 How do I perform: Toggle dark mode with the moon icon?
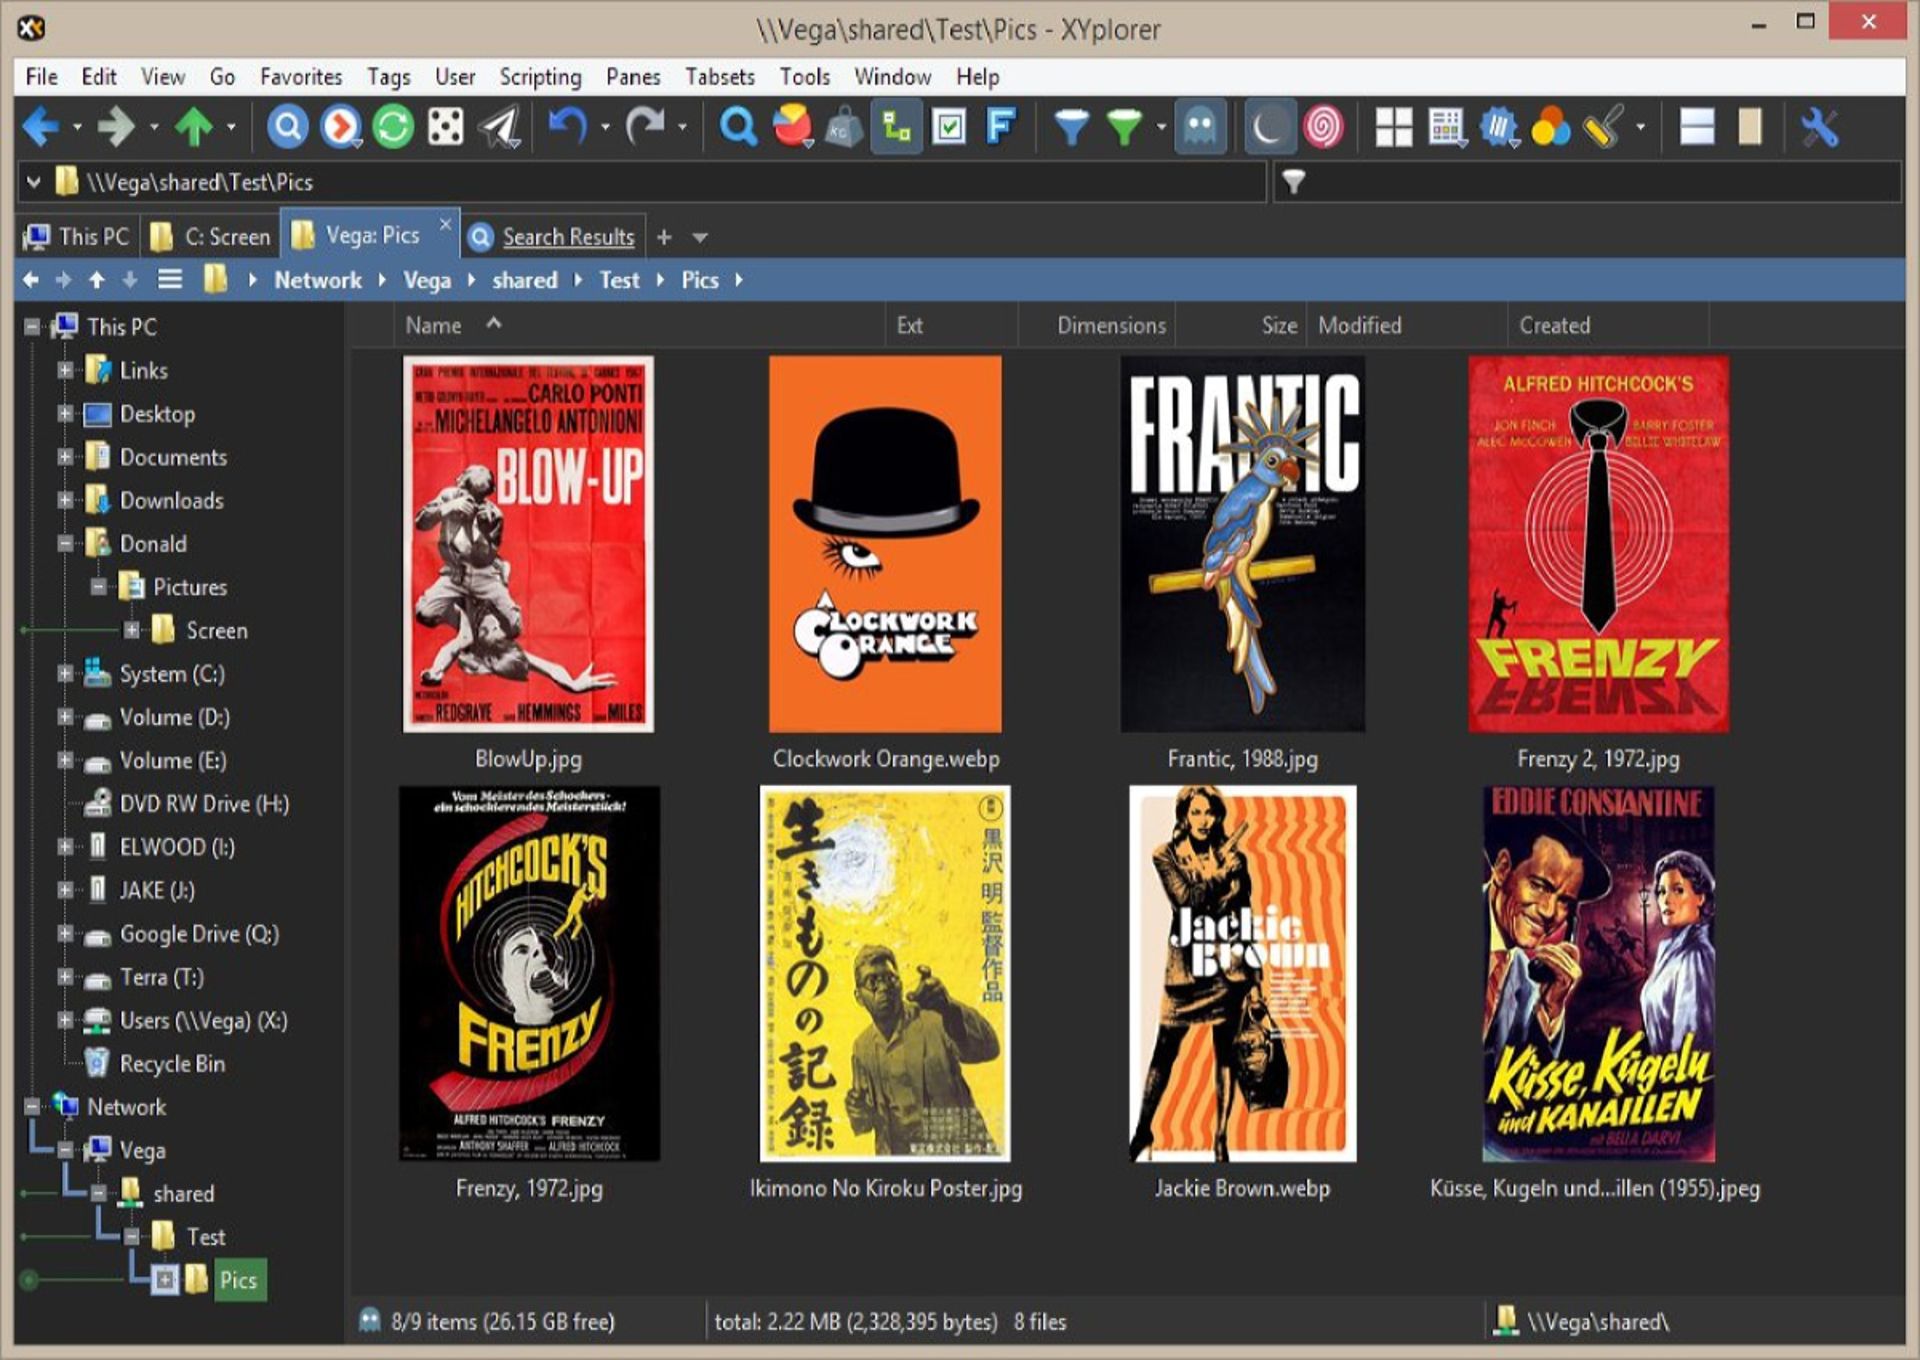(1269, 127)
